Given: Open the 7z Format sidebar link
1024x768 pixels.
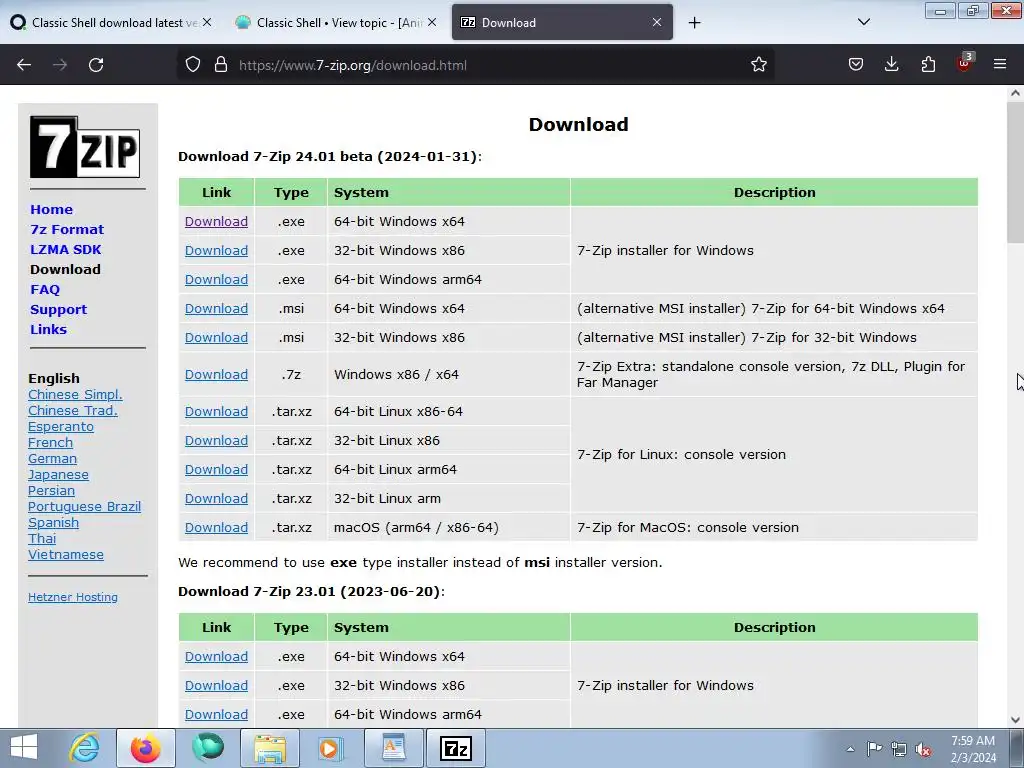Looking at the screenshot, I should (x=67, y=229).
